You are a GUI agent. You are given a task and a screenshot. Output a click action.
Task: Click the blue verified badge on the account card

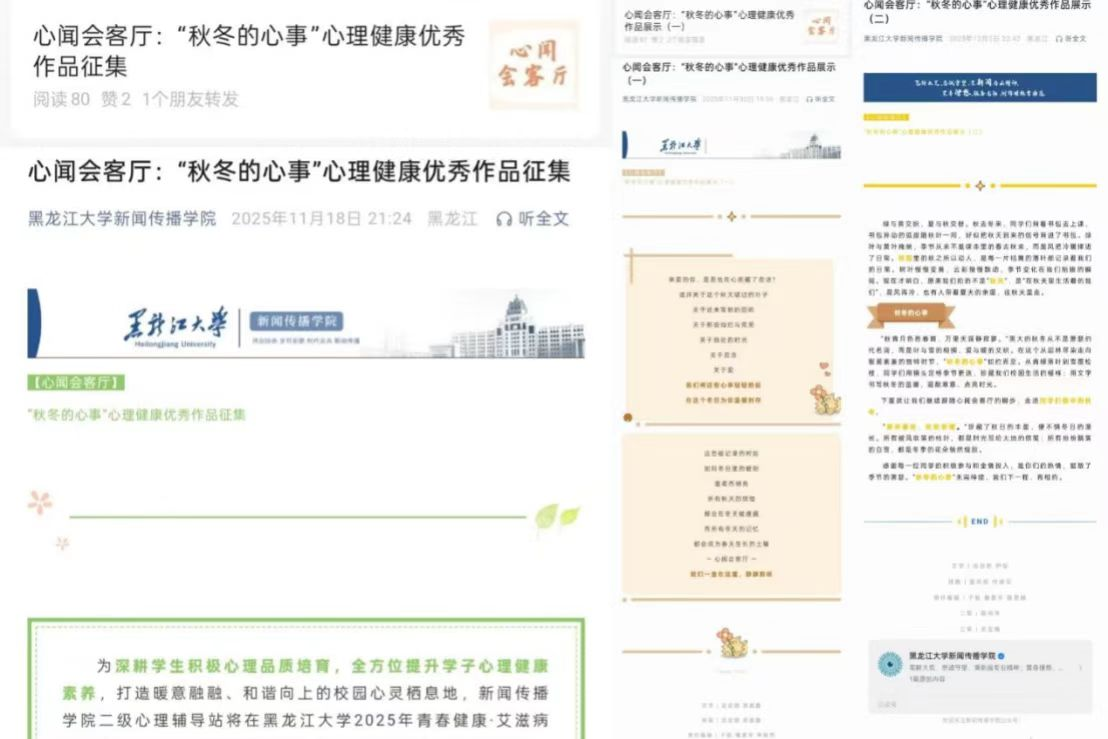click(x=1001, y=656)
